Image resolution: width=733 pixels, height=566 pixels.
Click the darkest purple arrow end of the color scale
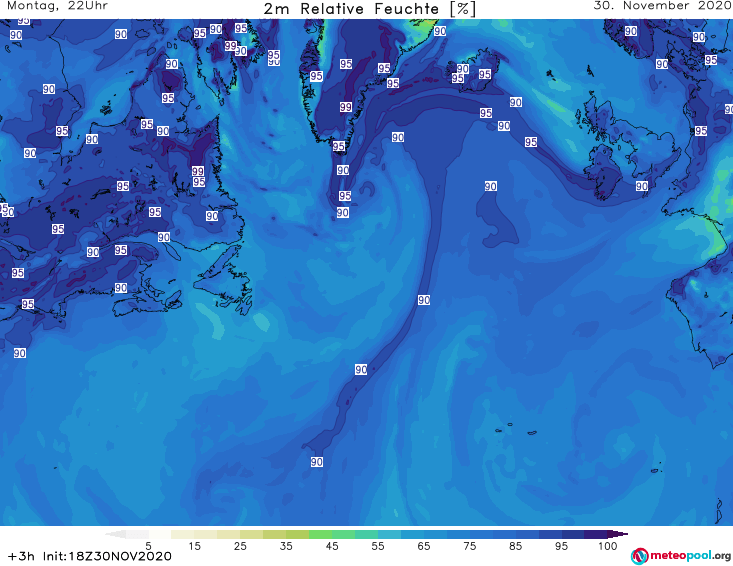pyautogui.click(x=618, y=534)
